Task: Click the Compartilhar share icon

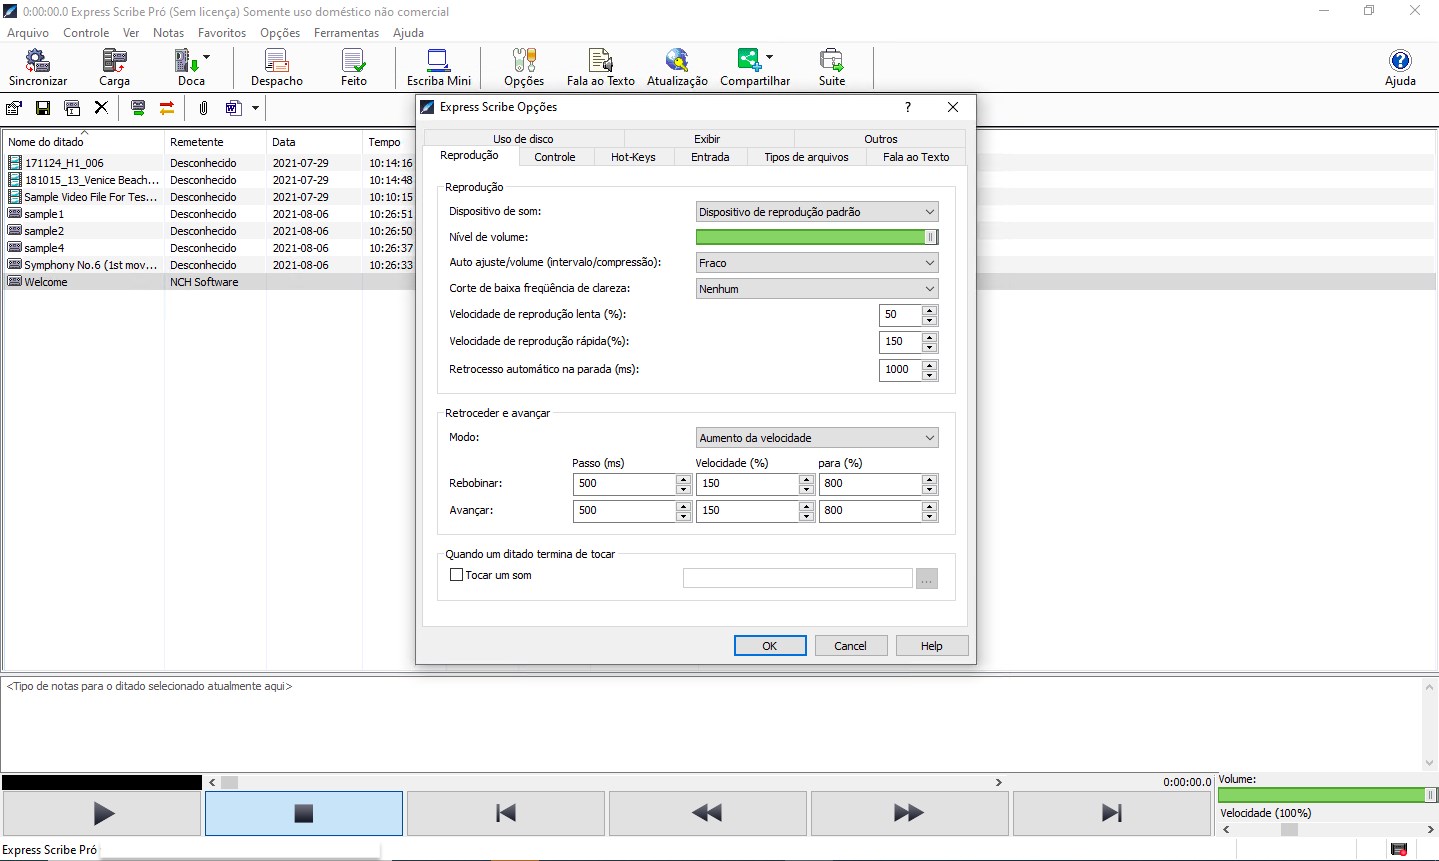Action: (x=750, y=68)
